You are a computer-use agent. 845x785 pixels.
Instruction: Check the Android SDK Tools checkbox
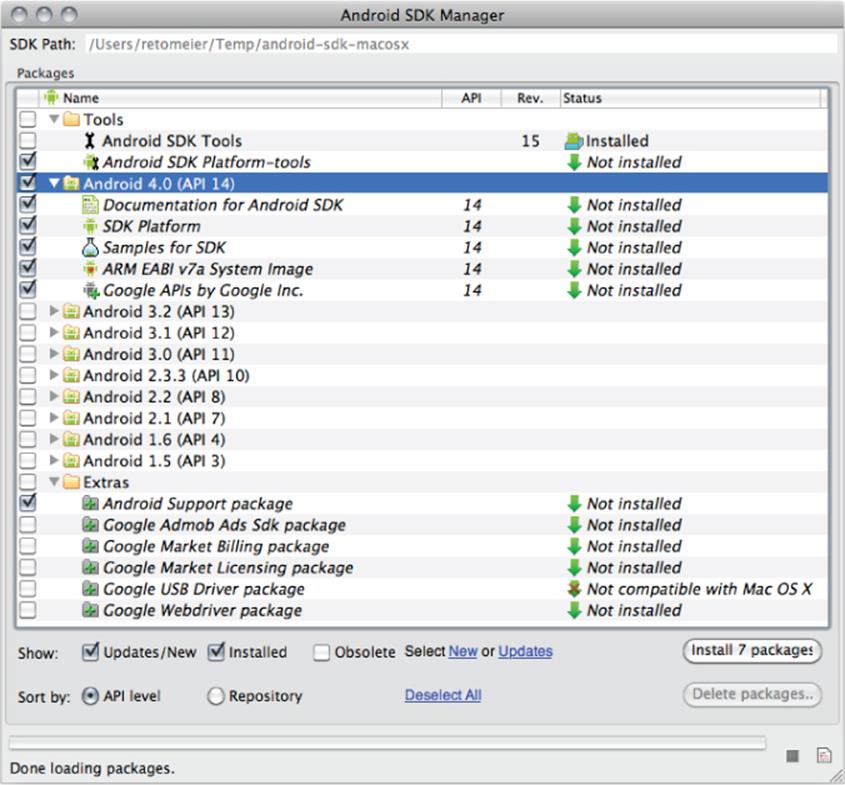[x=27, y=141]
